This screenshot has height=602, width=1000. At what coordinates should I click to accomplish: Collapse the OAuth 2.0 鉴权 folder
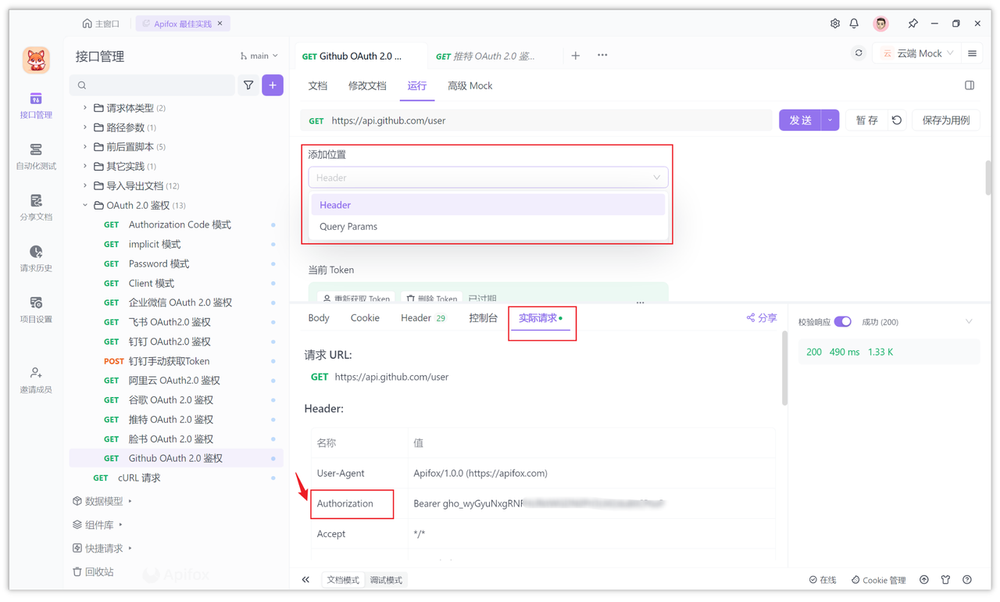click(134, 204)
